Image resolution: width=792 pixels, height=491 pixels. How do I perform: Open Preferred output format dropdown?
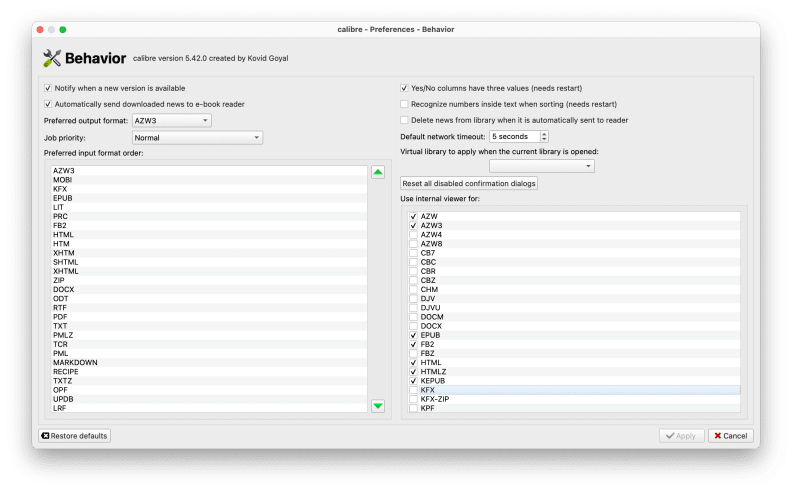click(172, 121)
